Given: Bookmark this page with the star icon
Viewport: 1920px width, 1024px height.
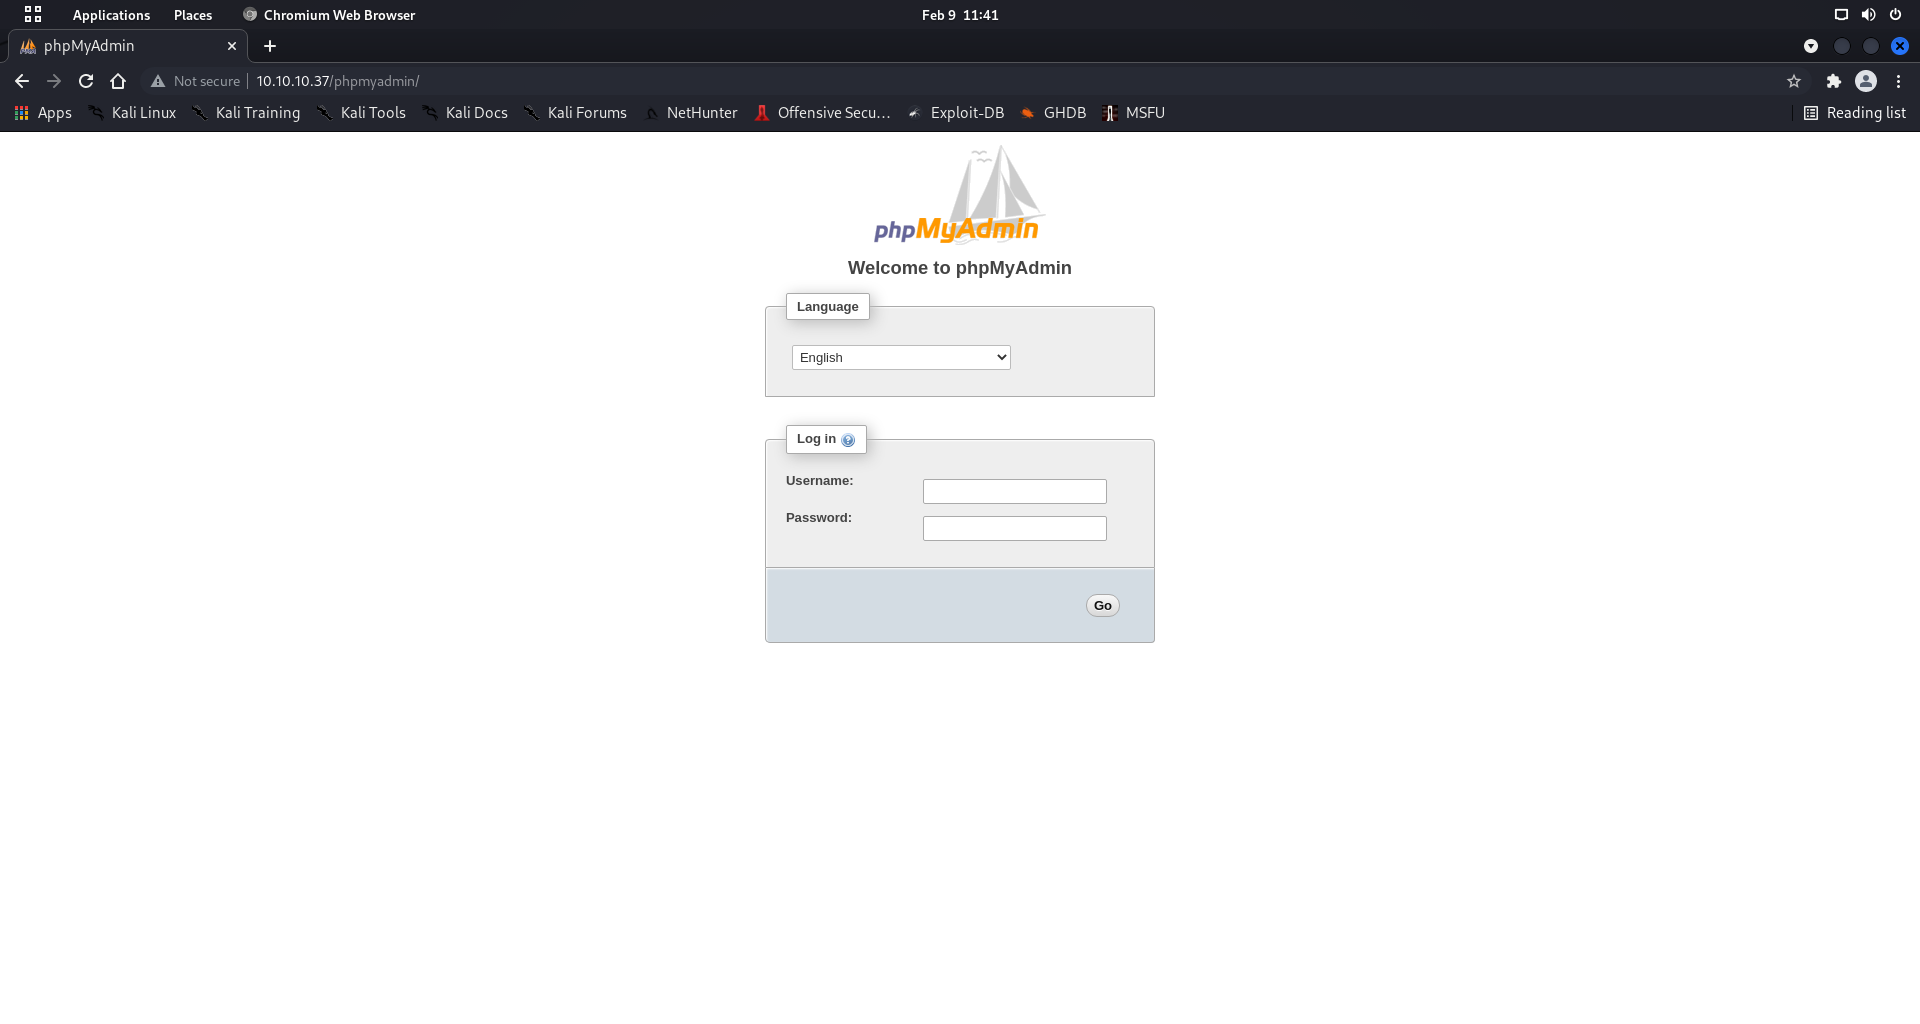Looking at the screenshot, I should tap(1794, 81).
